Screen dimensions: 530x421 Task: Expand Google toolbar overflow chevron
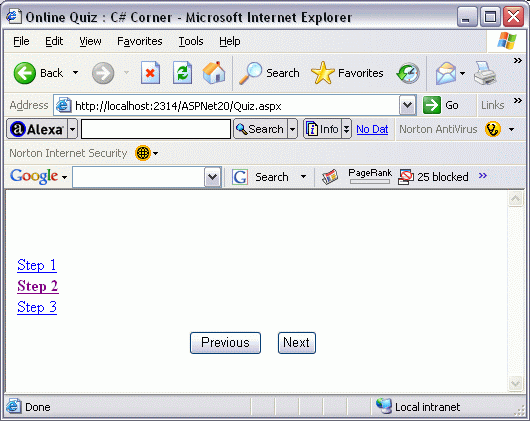pos(483,176)
